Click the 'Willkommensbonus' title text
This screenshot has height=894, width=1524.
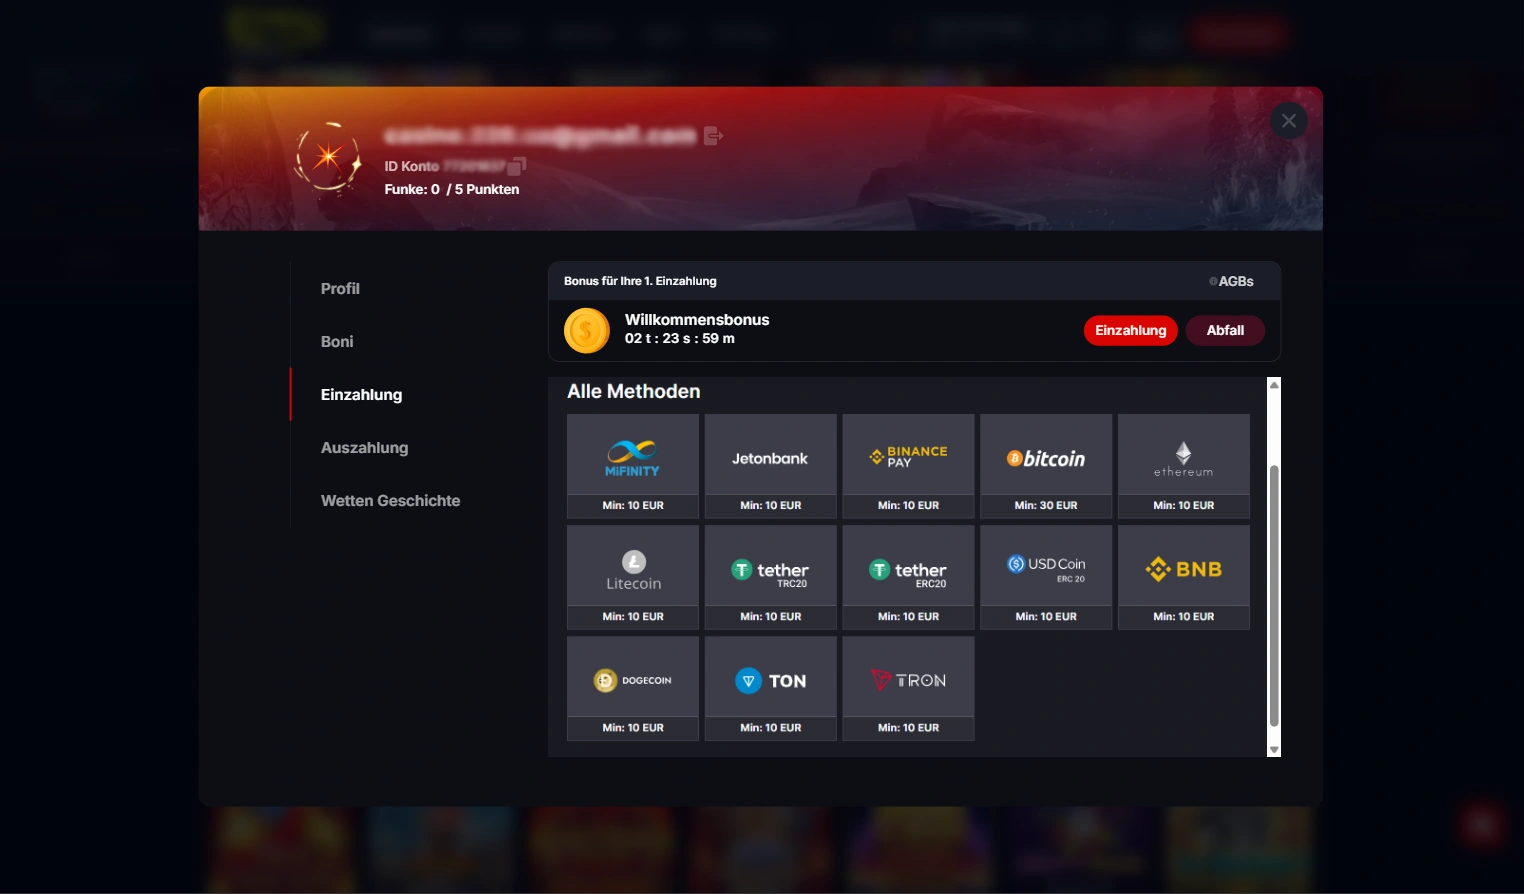[x=697, y=320]
